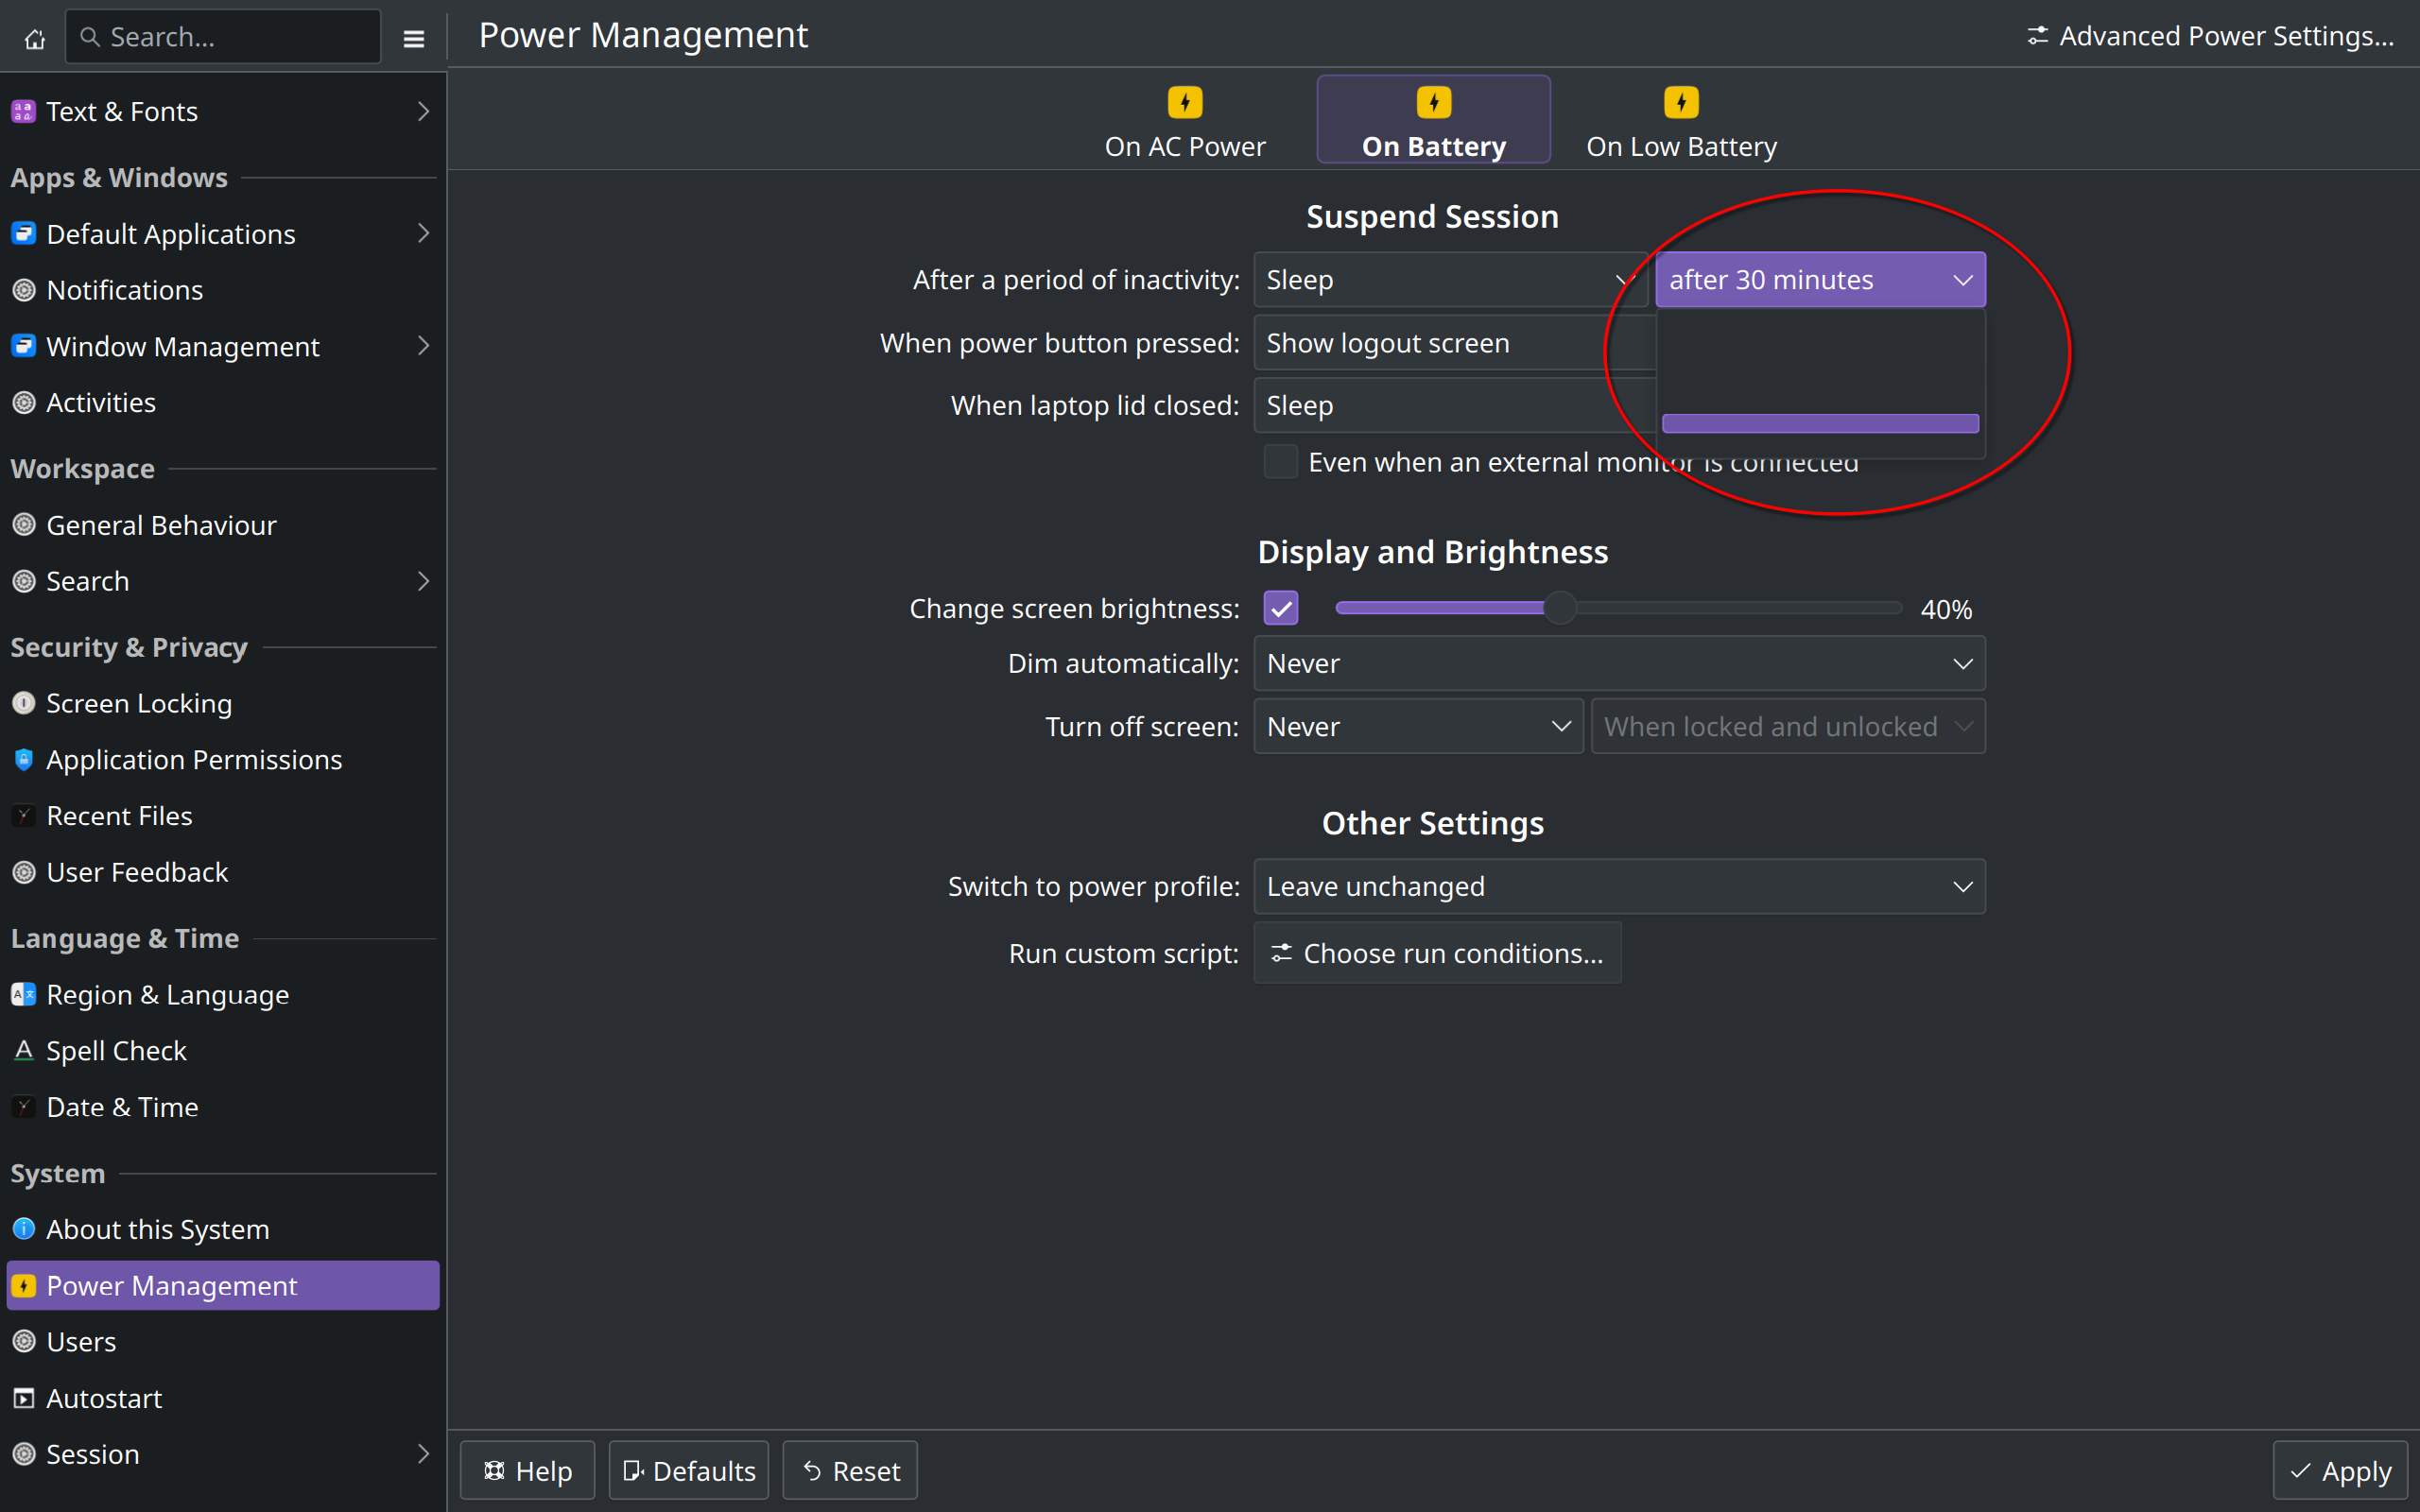Click the Autostart icon

24,1398
